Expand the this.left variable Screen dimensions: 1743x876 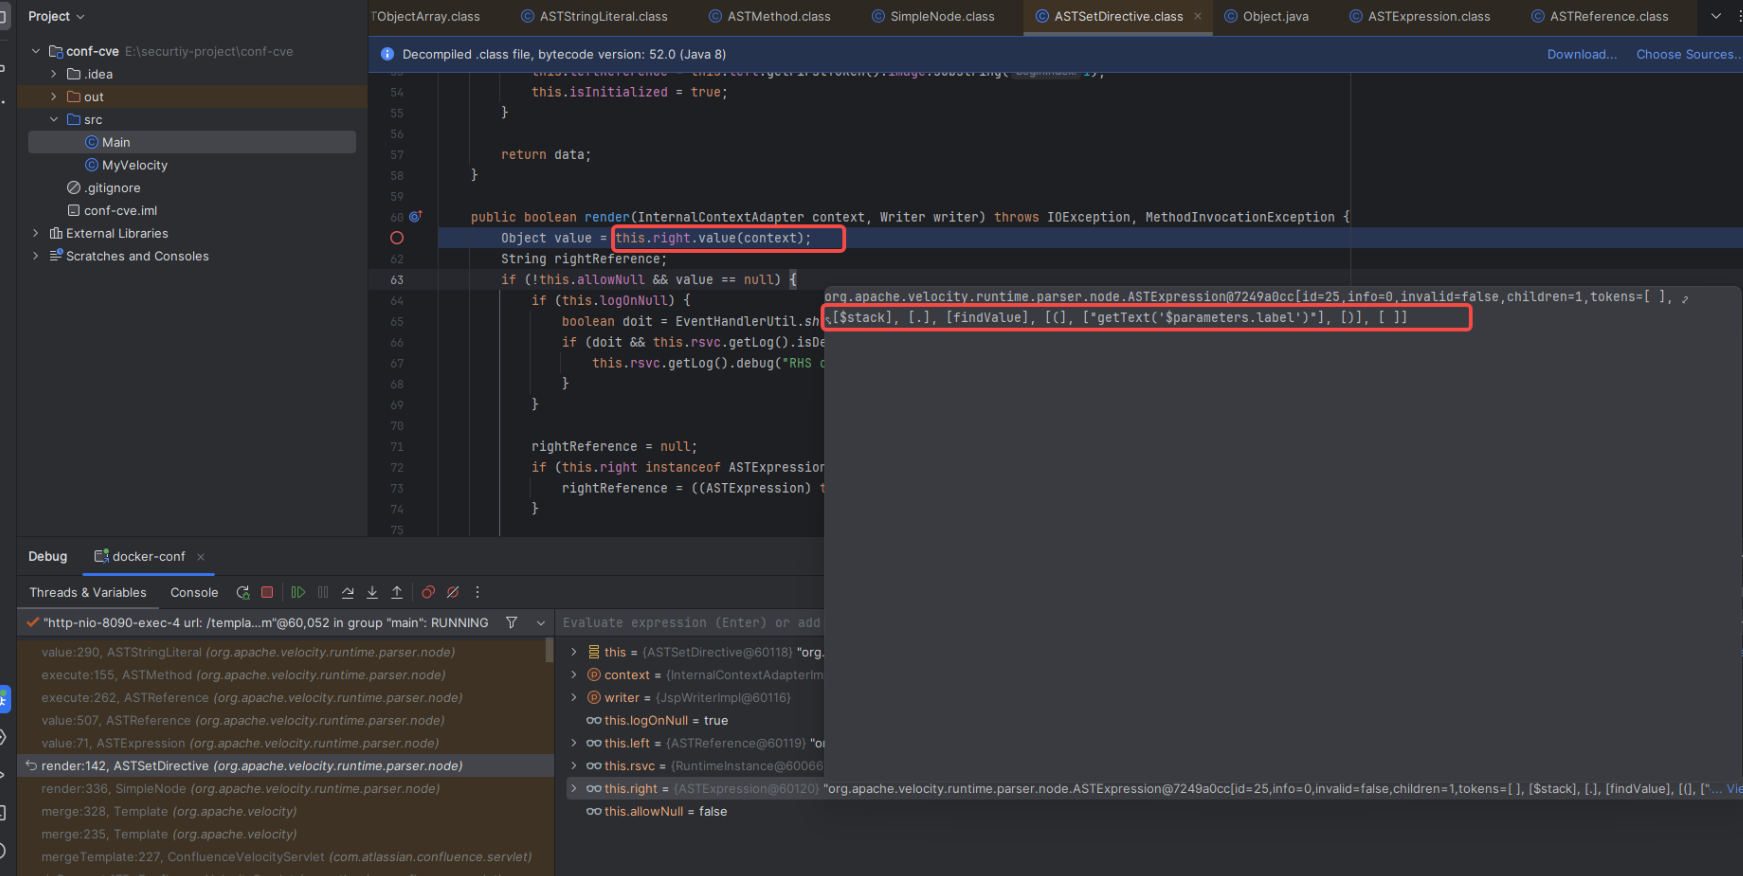[574, 743]
